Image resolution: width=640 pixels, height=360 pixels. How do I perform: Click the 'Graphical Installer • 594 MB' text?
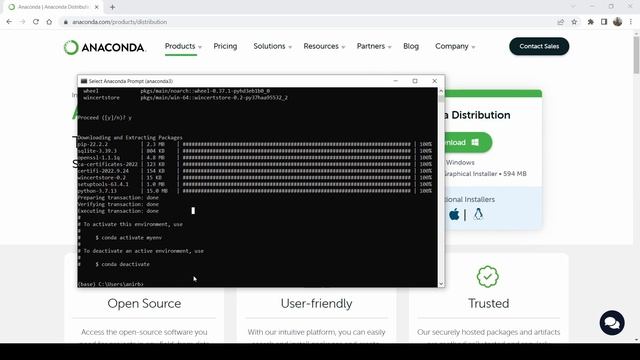485,174
